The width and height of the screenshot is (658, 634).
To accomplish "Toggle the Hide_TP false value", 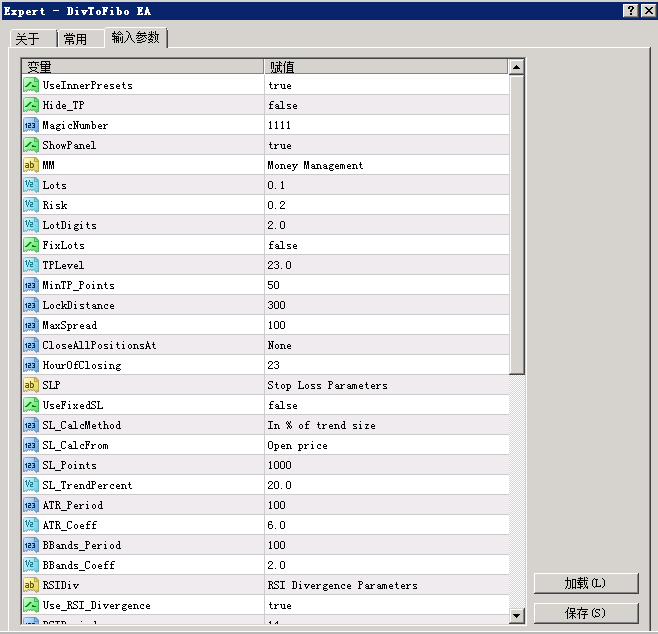I will pos(386,105).
